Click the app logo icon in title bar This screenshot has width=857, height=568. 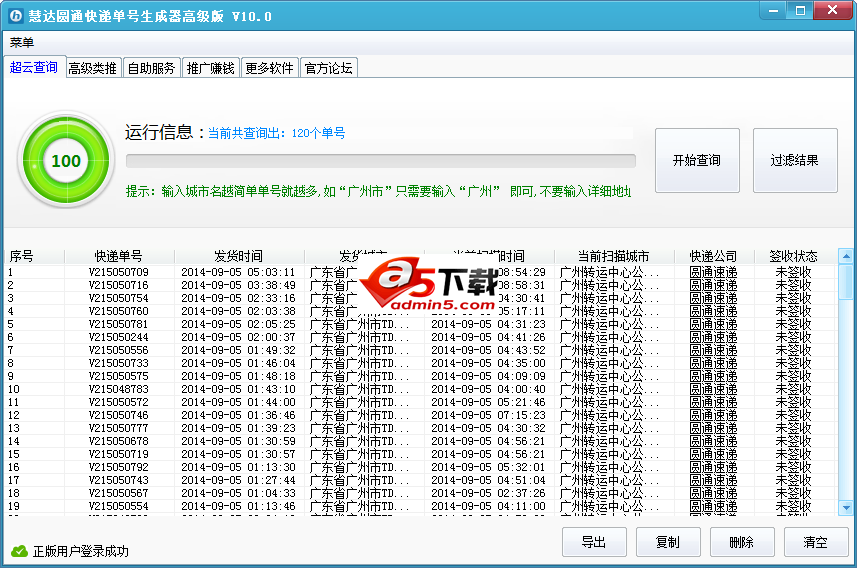click(16, 16)
